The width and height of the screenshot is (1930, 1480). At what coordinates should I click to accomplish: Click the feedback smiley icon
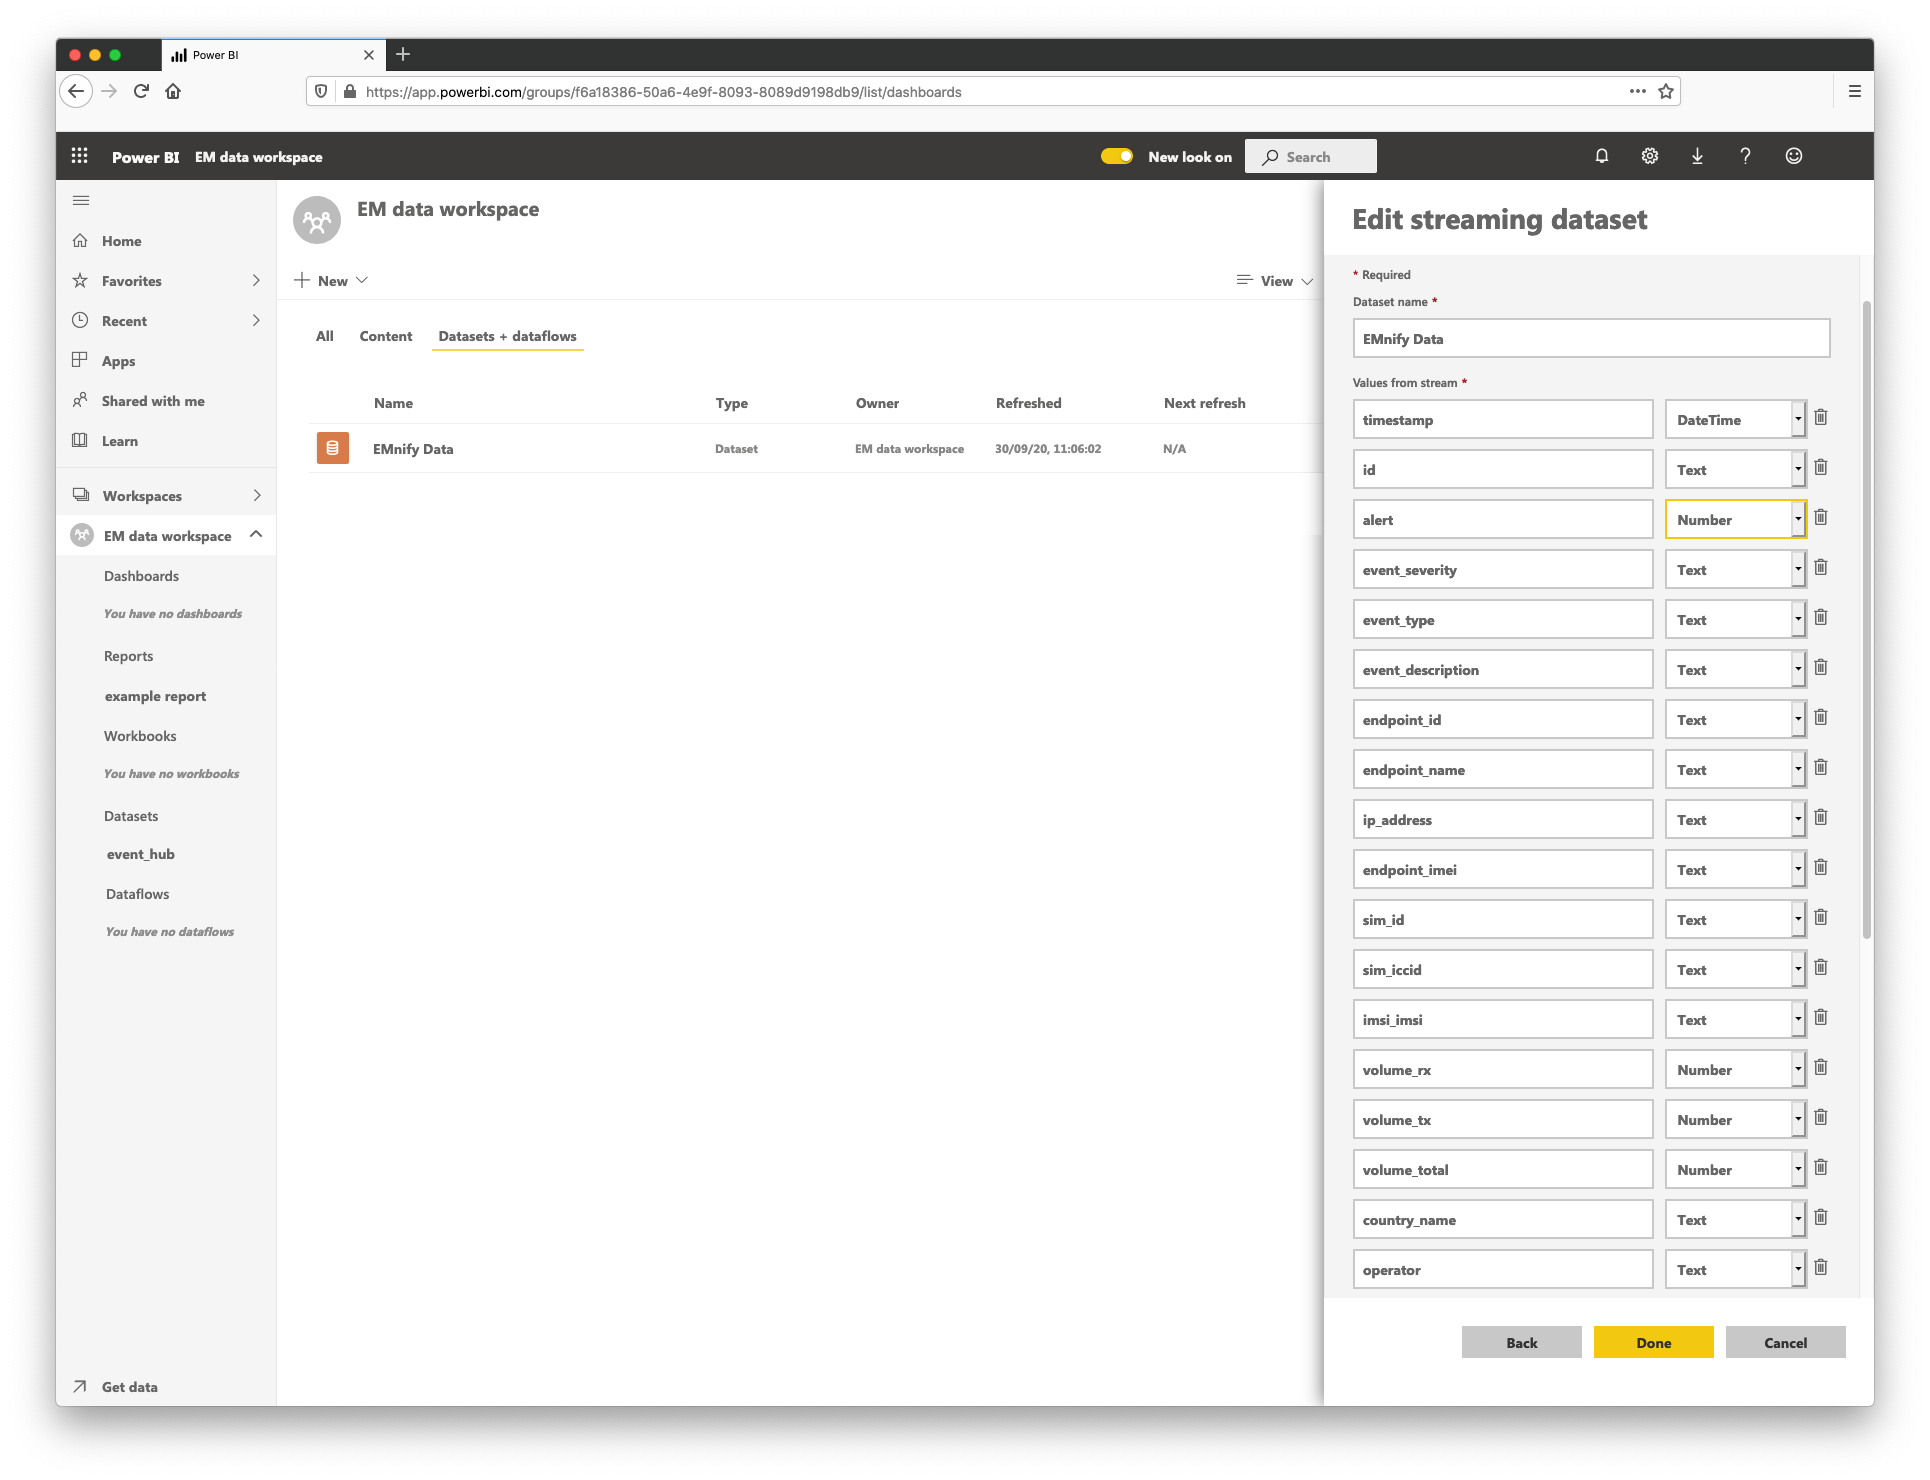1794,156
